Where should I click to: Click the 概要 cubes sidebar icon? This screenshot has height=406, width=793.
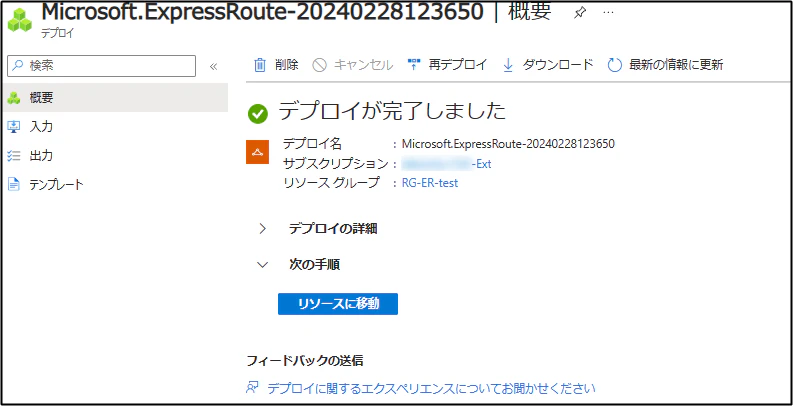point(14,98)
